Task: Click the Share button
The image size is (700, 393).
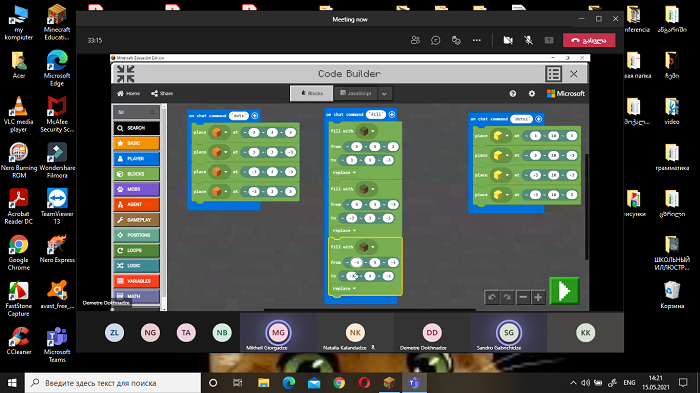Action: coord(162,93)
